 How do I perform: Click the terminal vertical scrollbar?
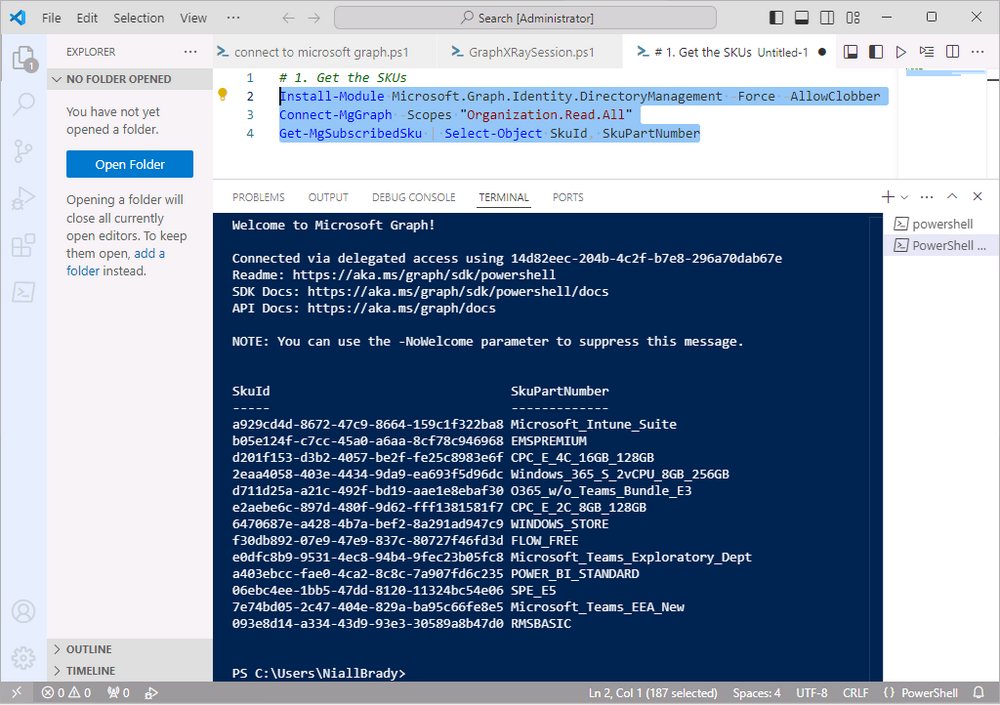tap(878, 447)
